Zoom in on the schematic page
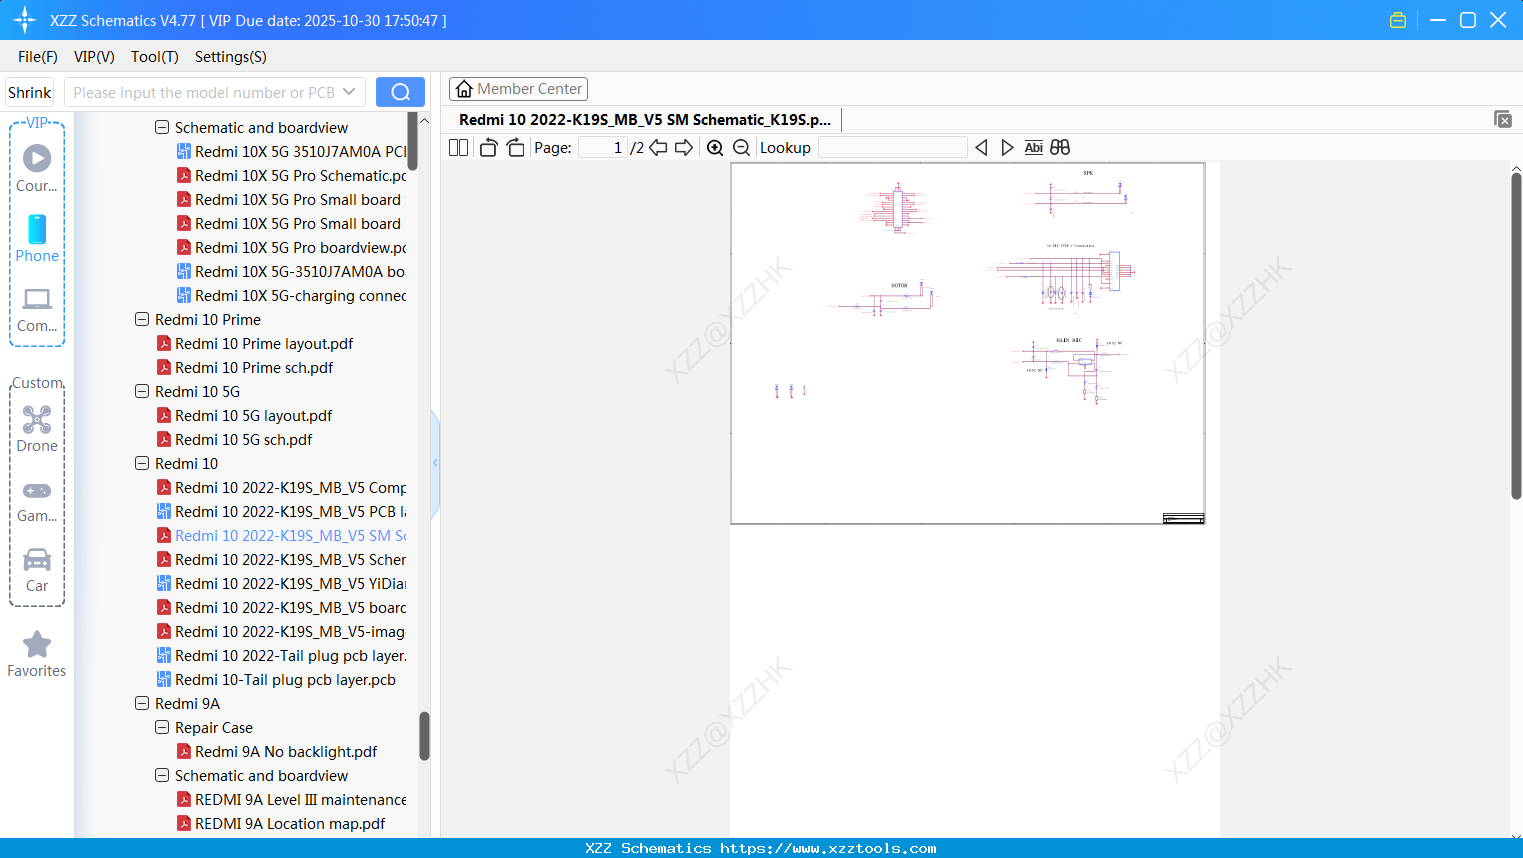 coord(715,147)
